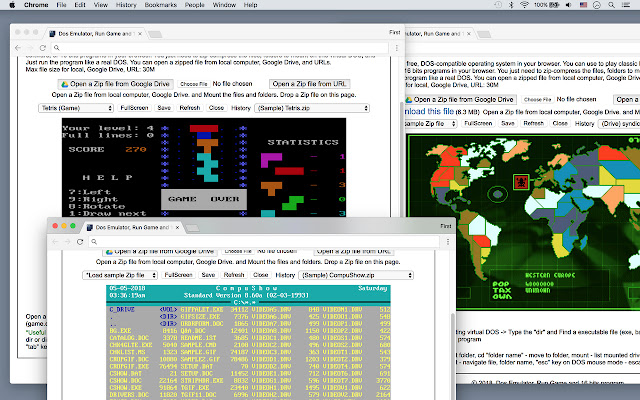Viewport: 640px width, 400px height.
Task: Click Save in the map window
Action: 507,123
